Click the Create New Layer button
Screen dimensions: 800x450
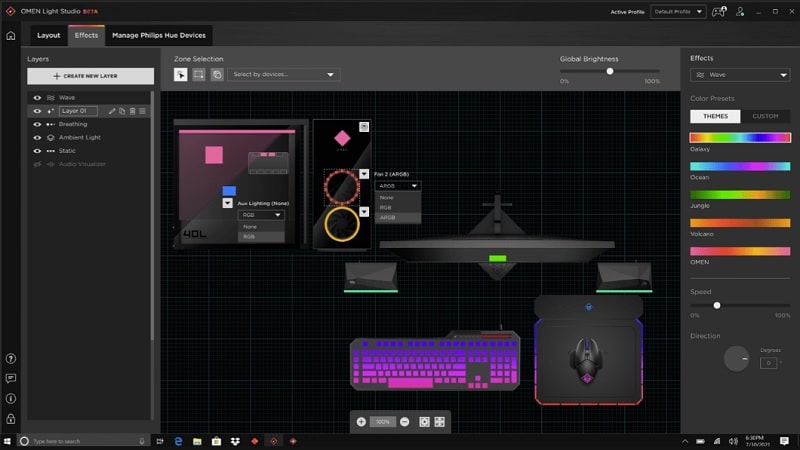[x=90, y=76]
